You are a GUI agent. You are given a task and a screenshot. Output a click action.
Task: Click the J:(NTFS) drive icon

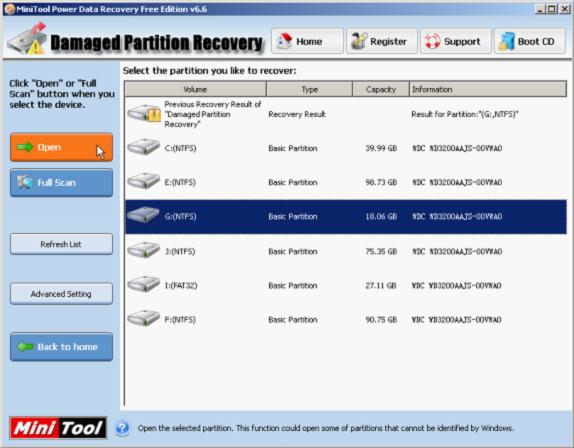(x=144, y=250)
